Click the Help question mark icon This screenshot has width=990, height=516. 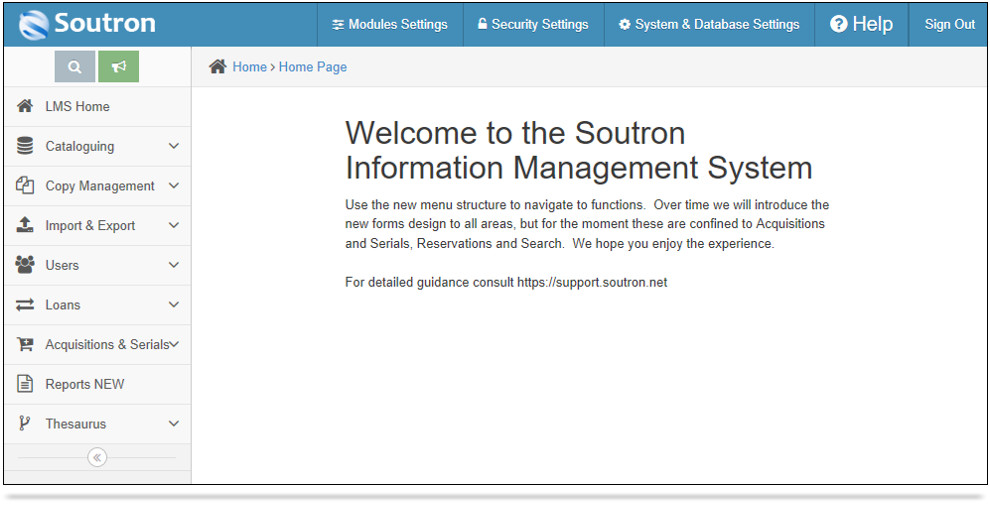(838, 24)
